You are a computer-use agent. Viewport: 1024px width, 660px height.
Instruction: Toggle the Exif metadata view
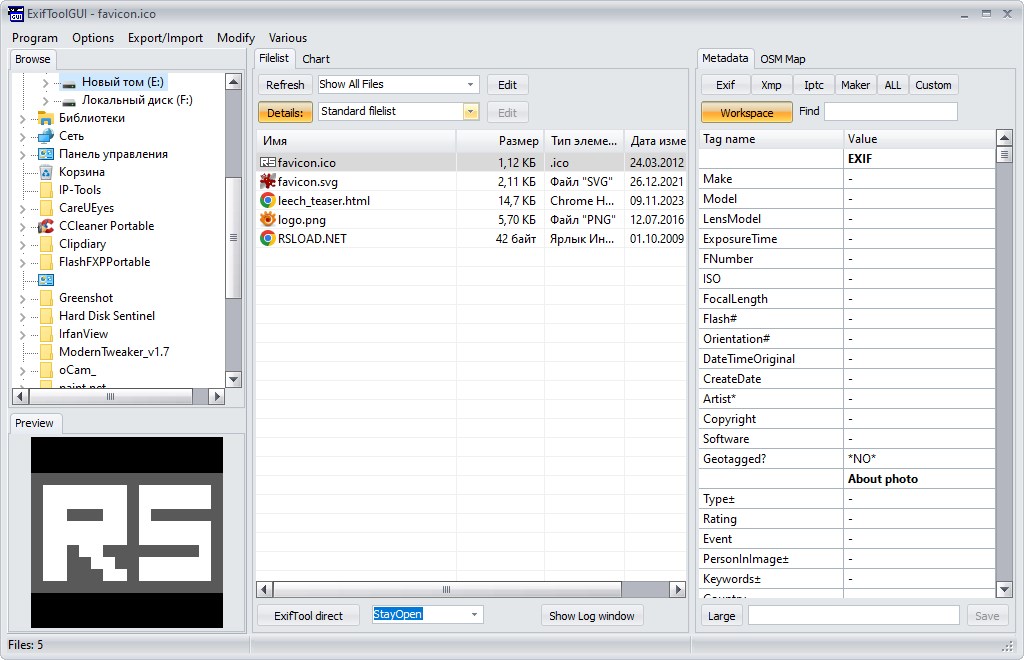click(x=725, y=85)
